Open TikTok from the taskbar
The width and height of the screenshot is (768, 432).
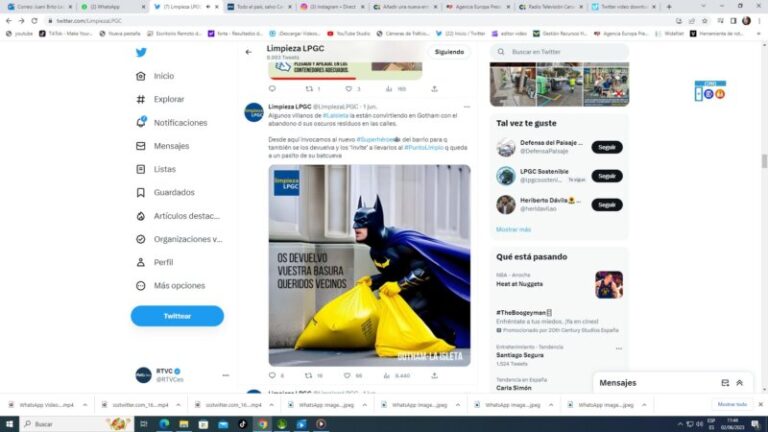(242, 424)
